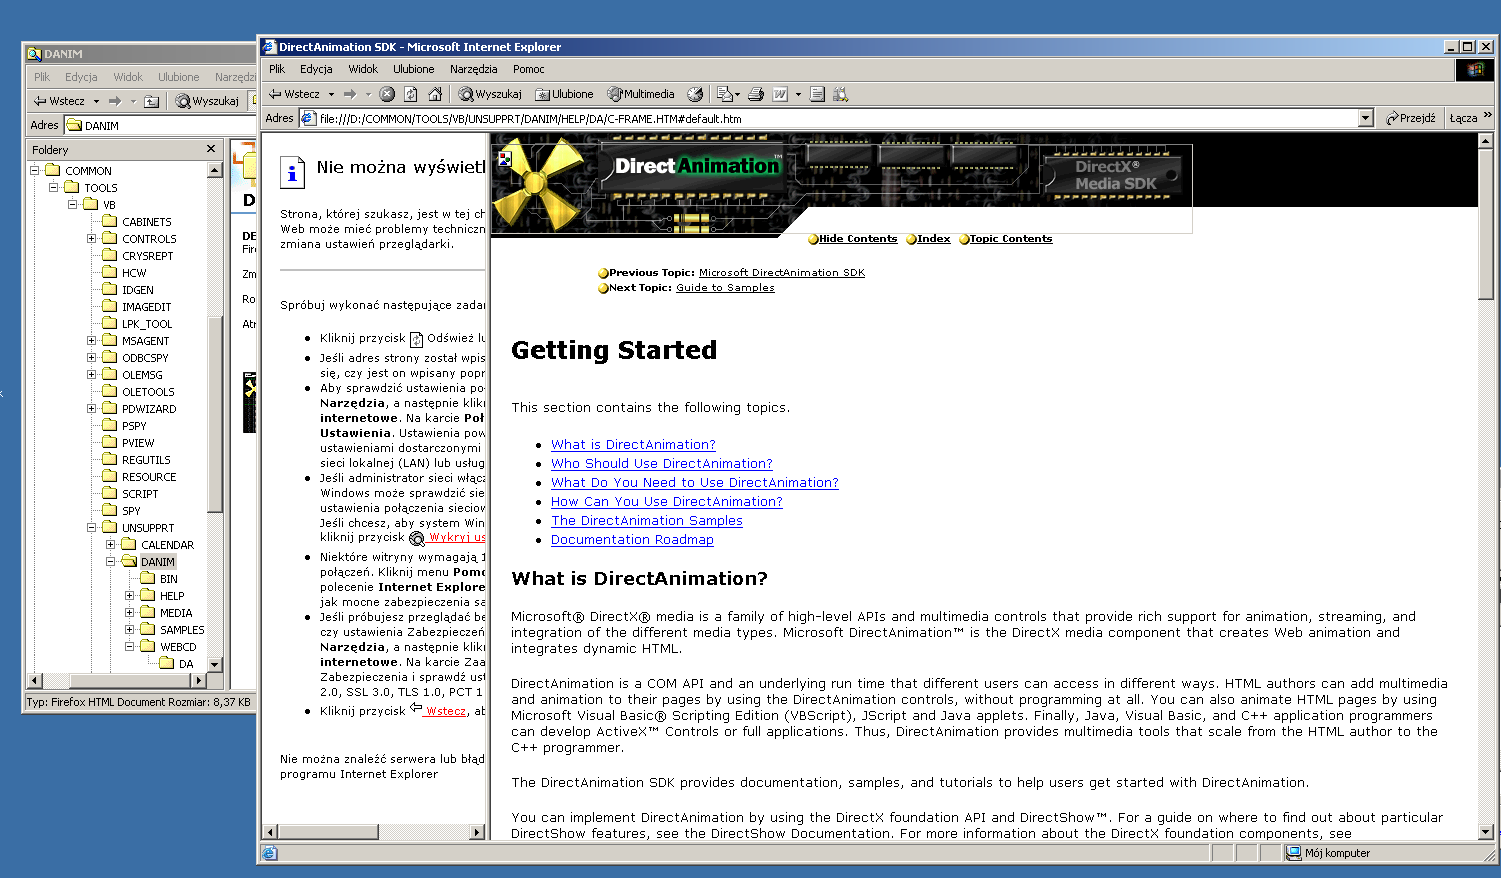Image resolution: width=1501 pixels, height=878 pixels.
Task: Select the BIN folder under DANIM
Action: click(x=169, y=579)
